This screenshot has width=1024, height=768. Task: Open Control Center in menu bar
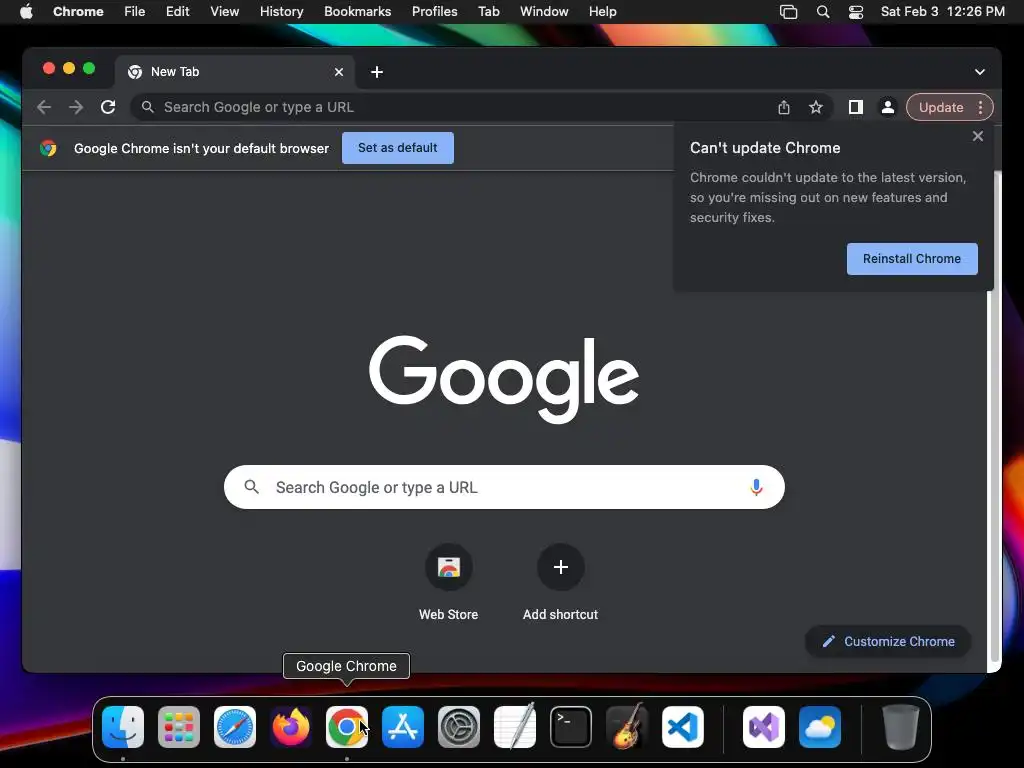(x=856, y=12)
